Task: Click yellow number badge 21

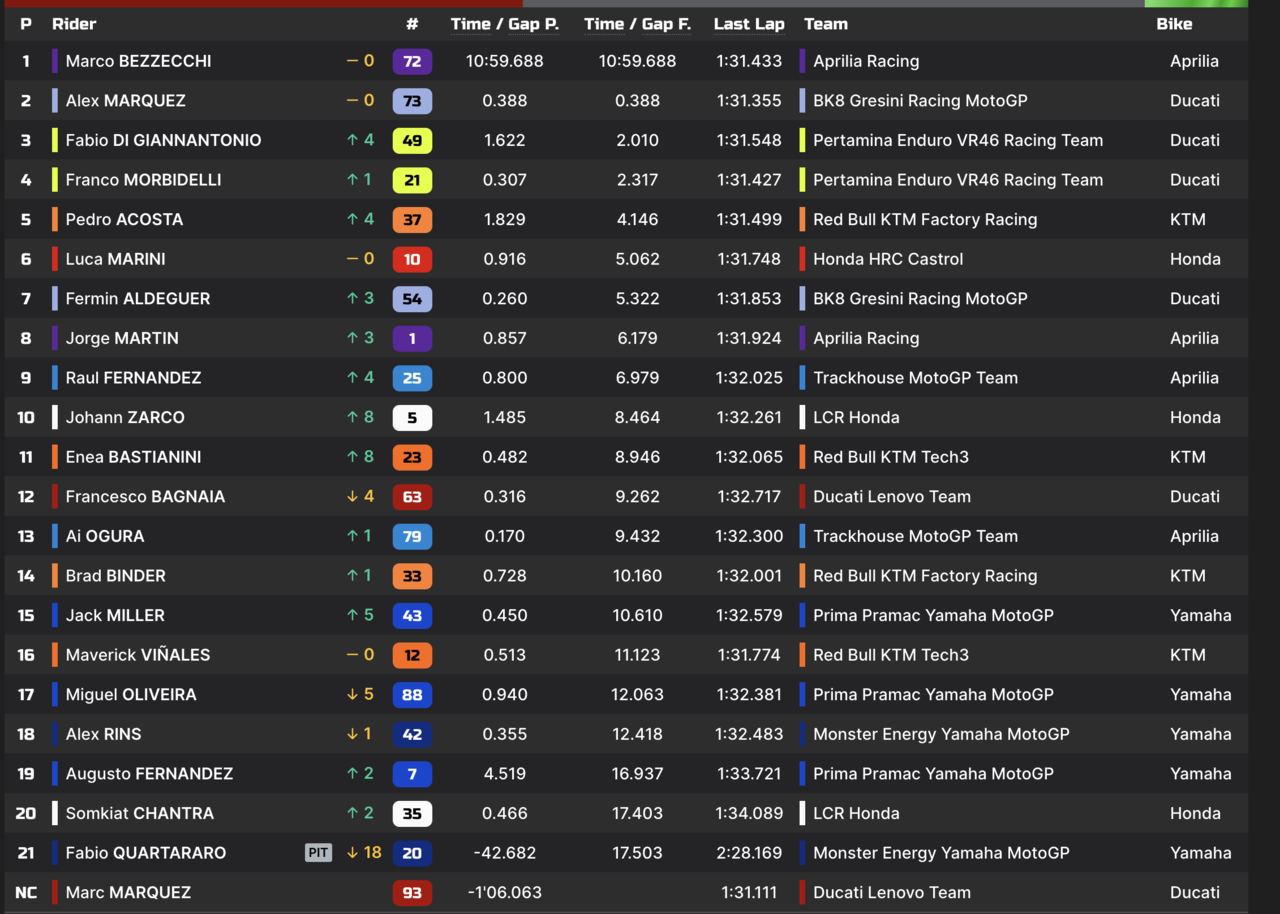Action: coord(412,180)
